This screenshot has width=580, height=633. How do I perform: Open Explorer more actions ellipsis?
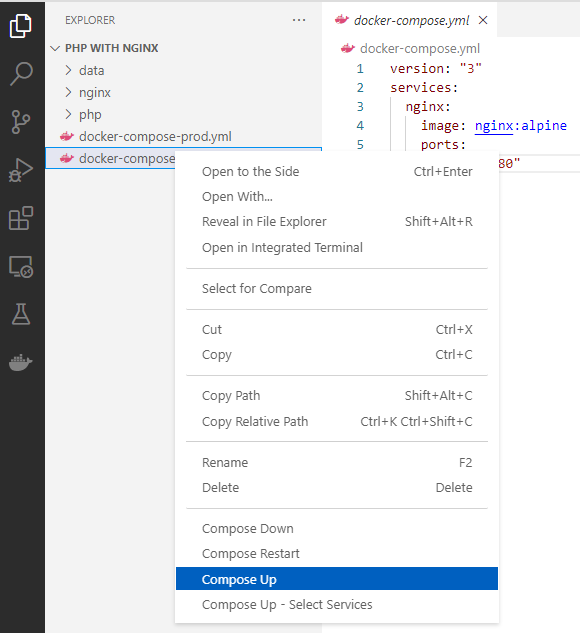[x=299, y=20]
